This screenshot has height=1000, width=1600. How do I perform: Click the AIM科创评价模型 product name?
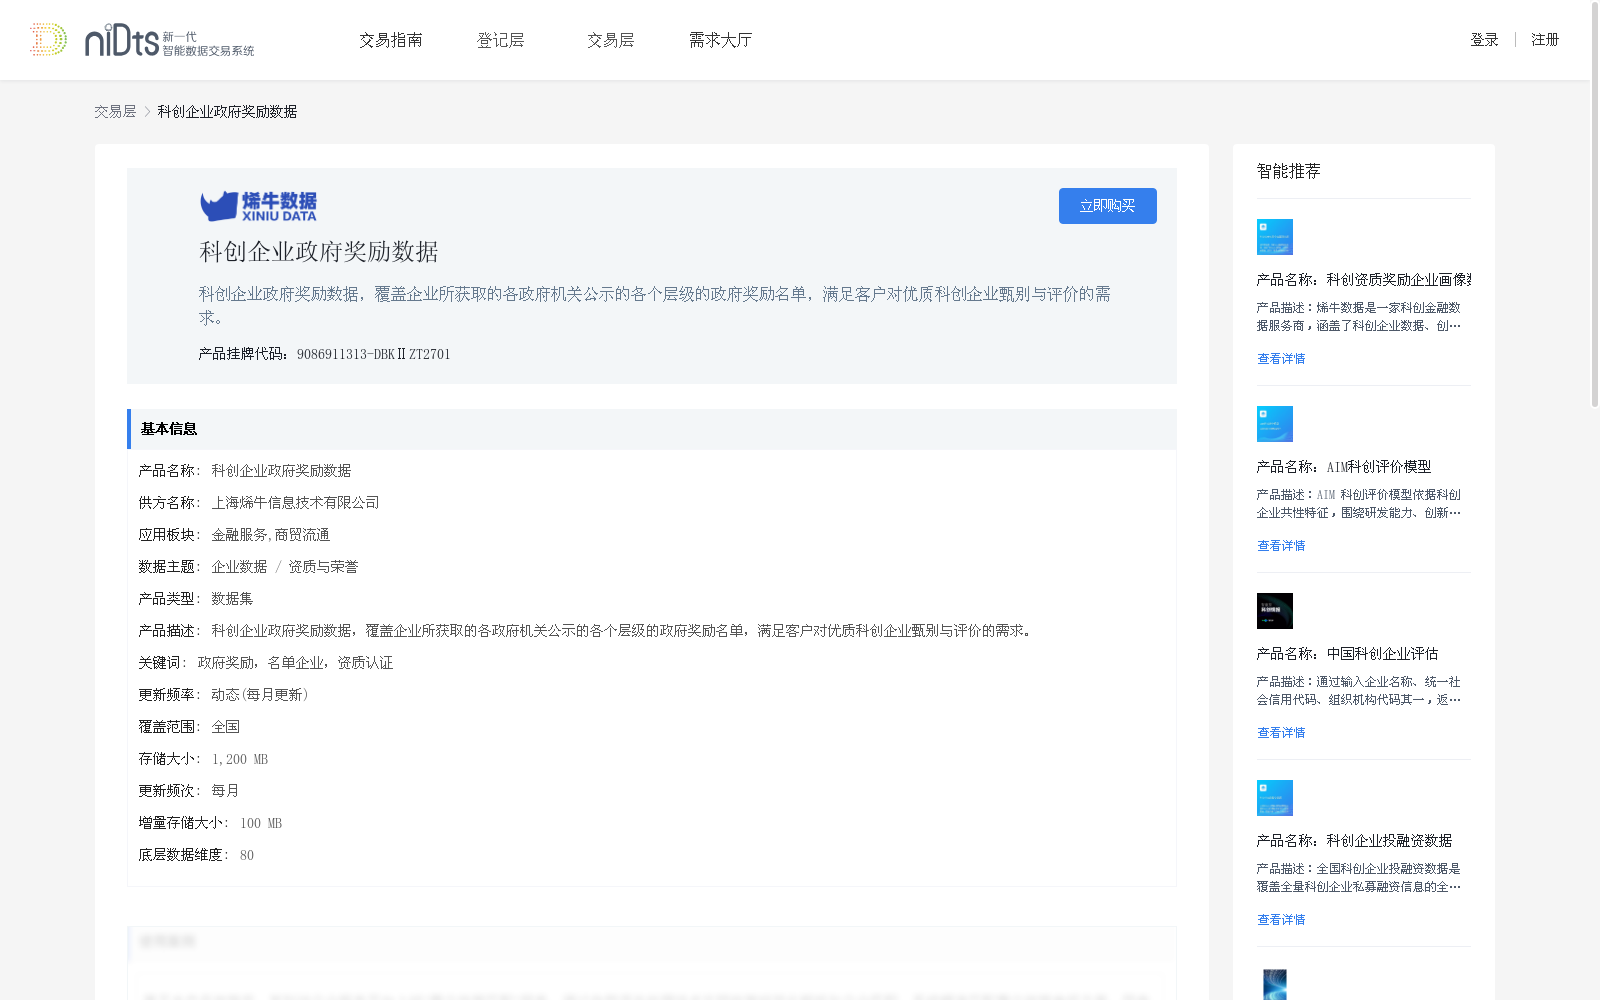[x=1344, y=467]
